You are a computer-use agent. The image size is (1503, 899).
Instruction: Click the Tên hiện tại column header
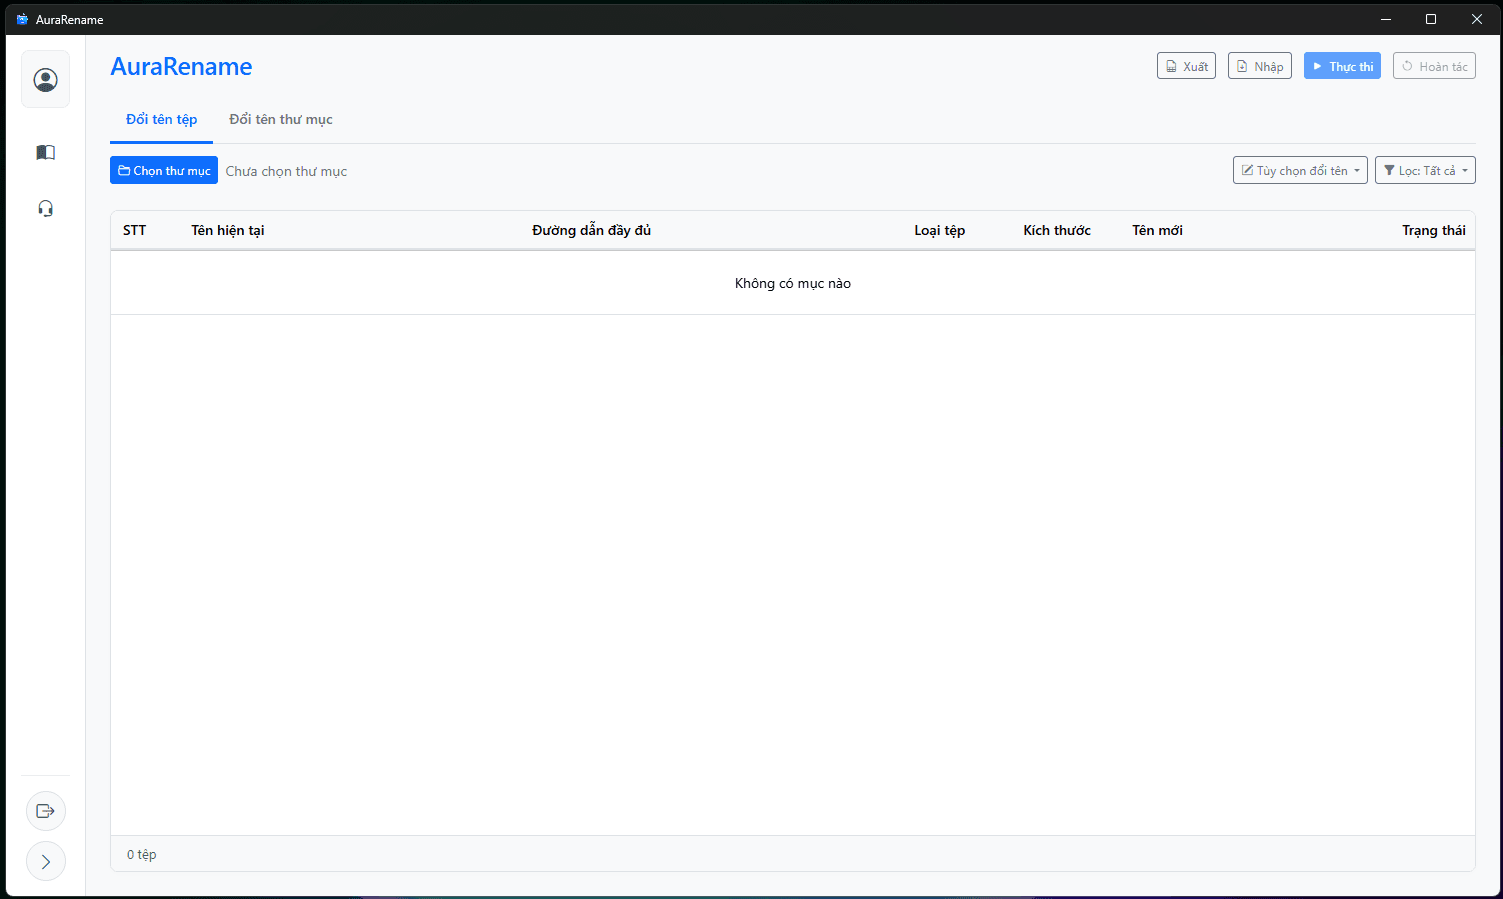tap(228, 231)
